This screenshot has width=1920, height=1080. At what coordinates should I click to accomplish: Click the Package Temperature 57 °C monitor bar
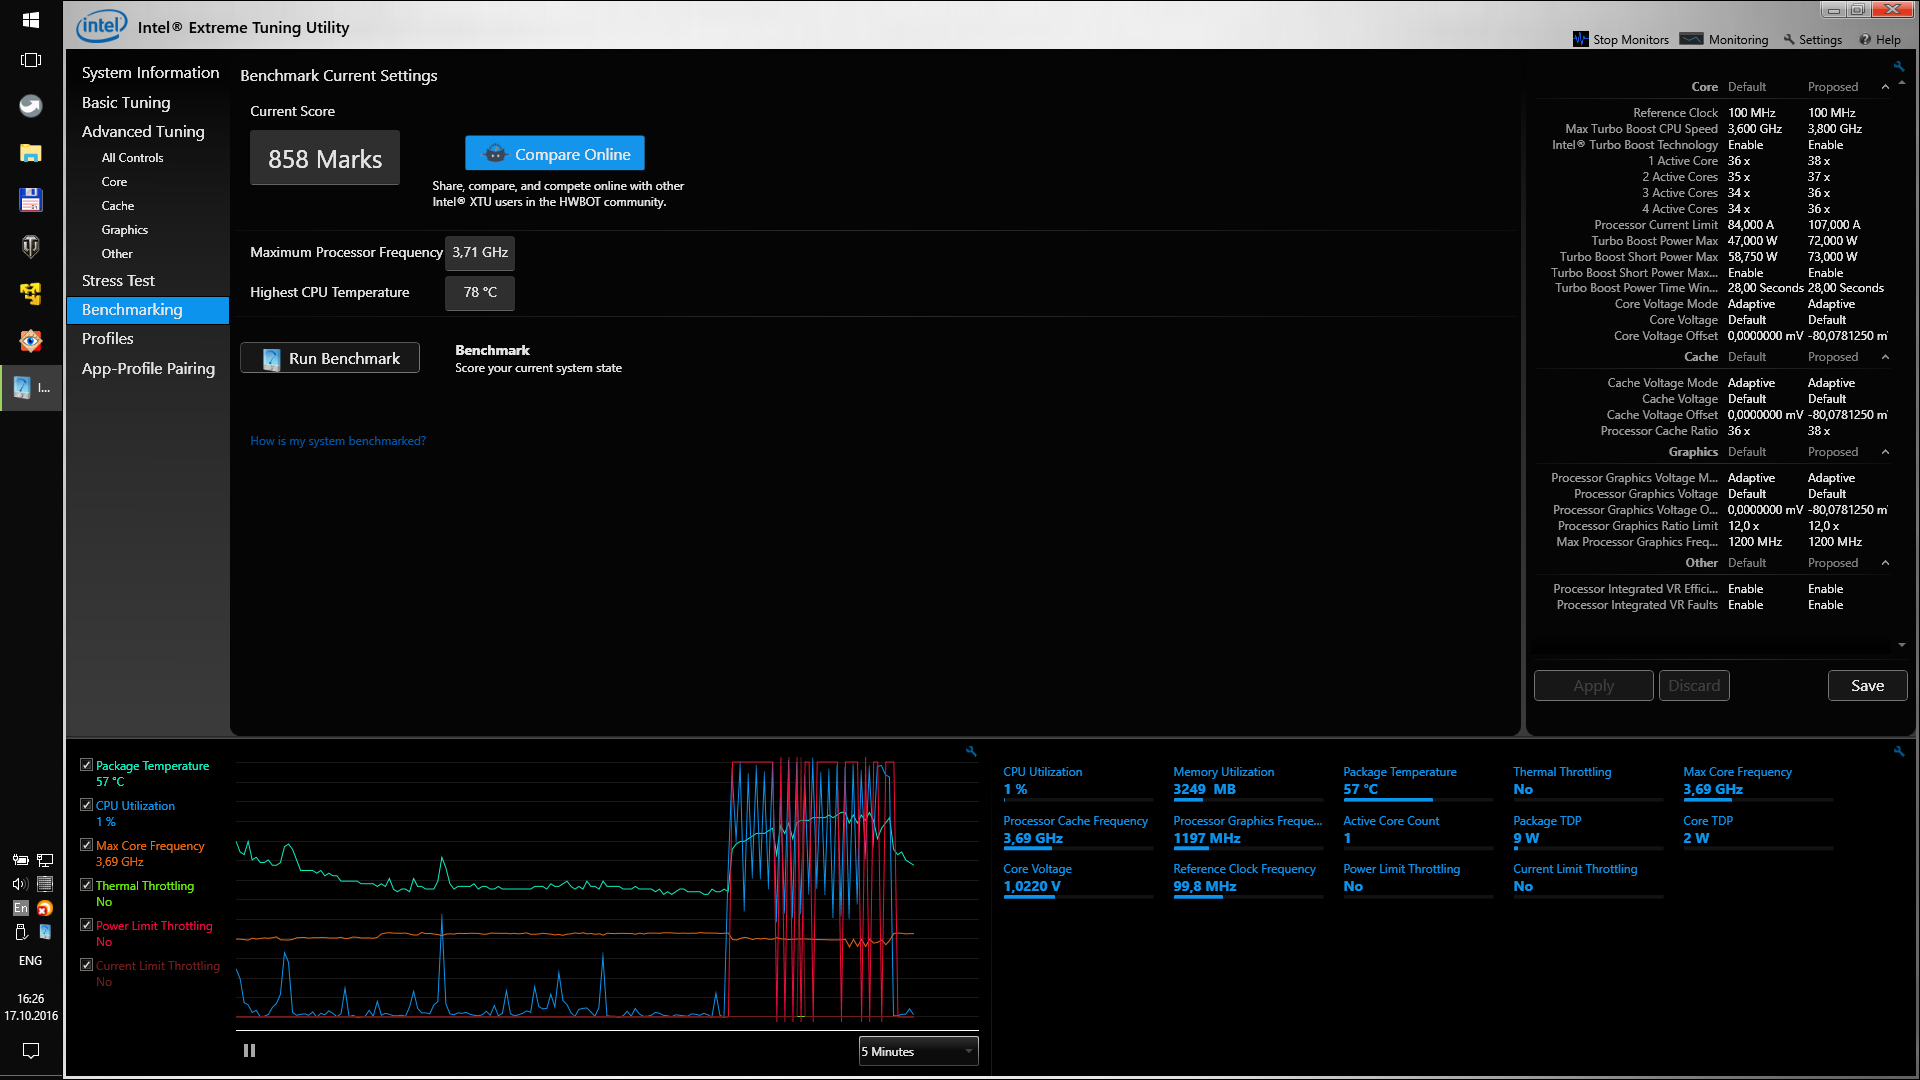click(x=1418, y=783)
